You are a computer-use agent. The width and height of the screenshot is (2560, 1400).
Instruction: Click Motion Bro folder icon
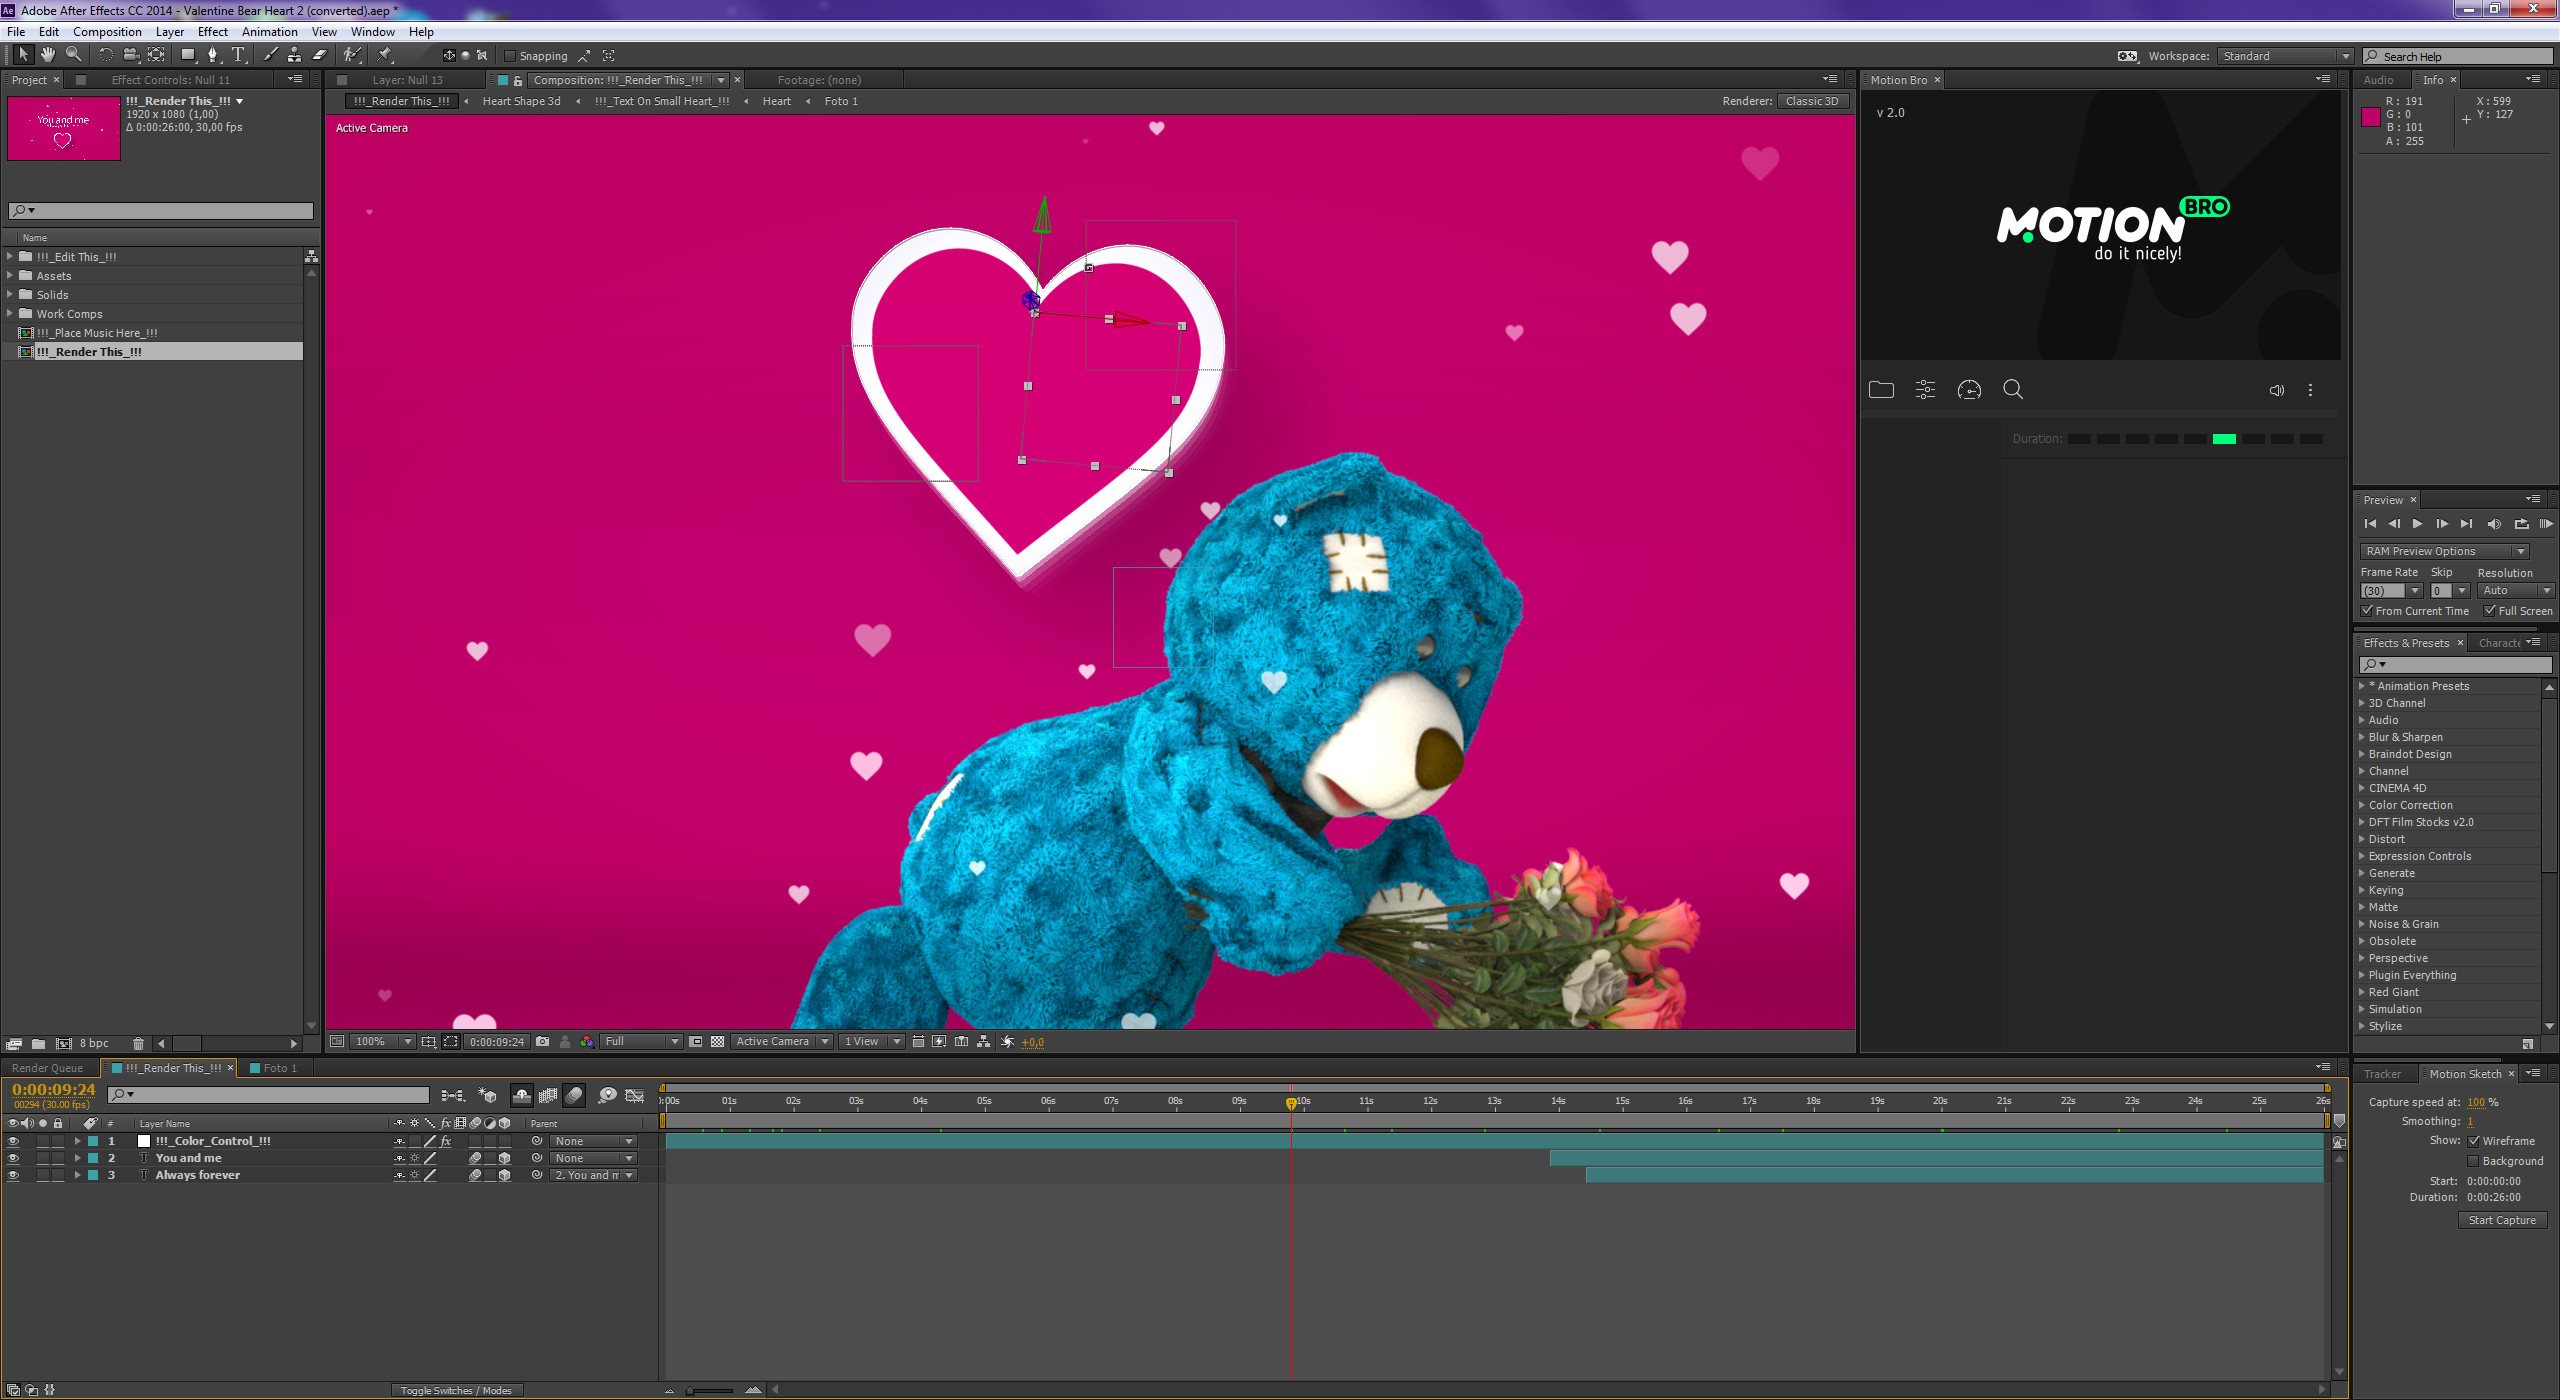pos(1881,390)
